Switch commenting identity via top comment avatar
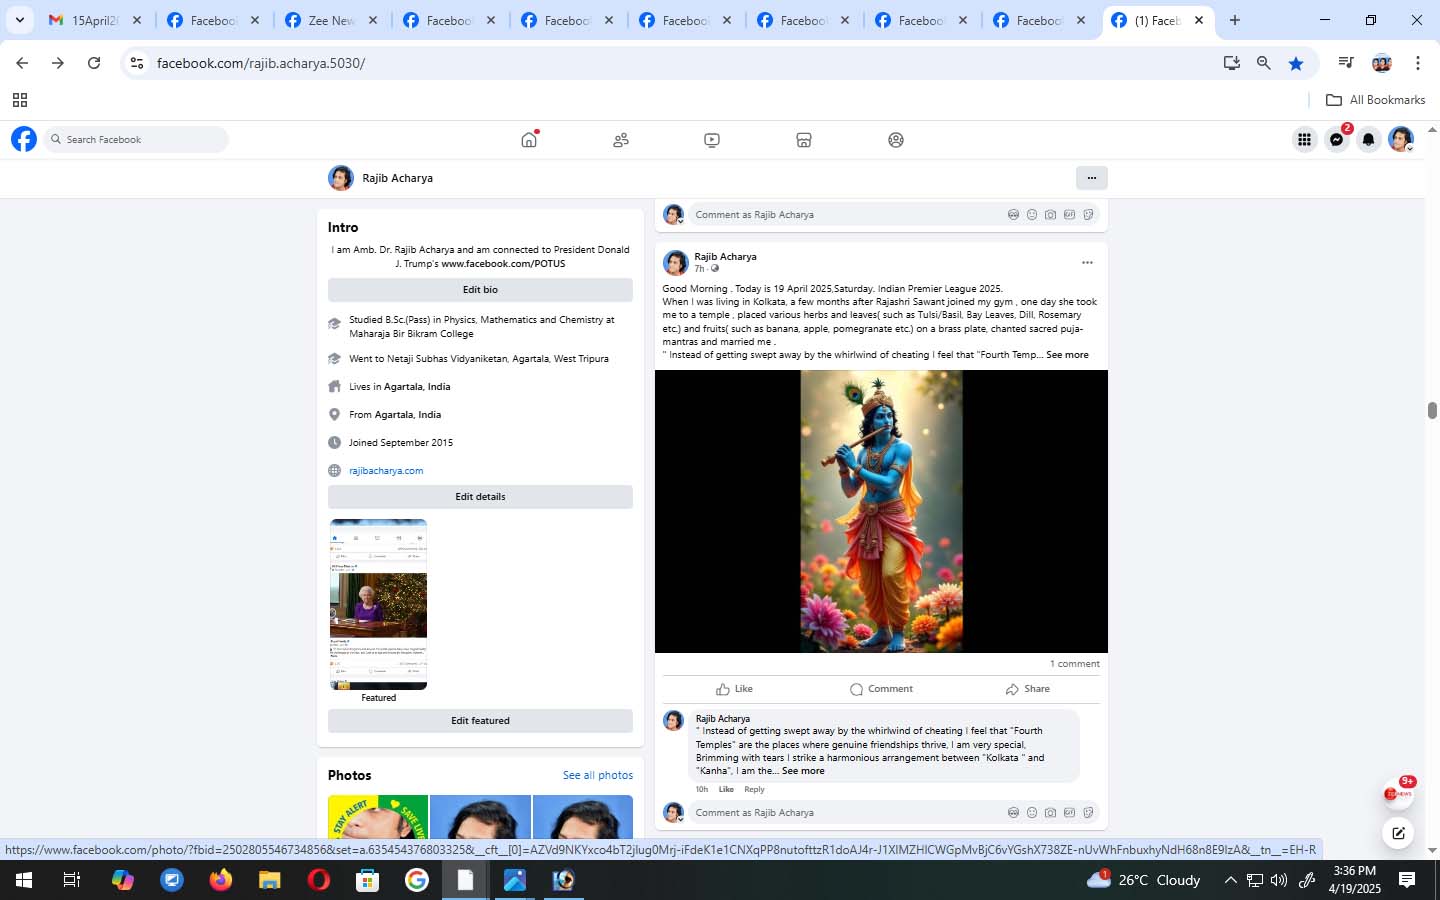Image resolution: width=1440 pixels, height=900 pixels. pyautogui.click(x=674, y=215)
